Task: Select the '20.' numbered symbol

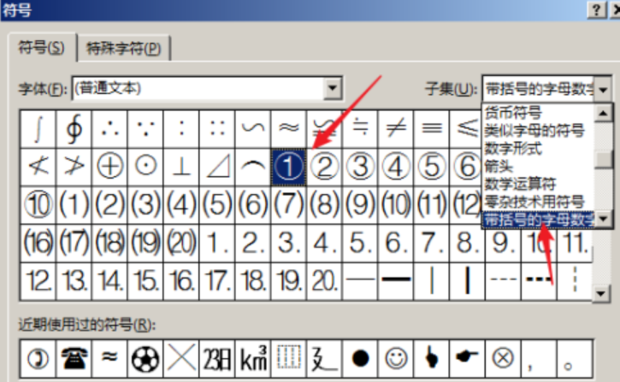Action: coord(324,280)
